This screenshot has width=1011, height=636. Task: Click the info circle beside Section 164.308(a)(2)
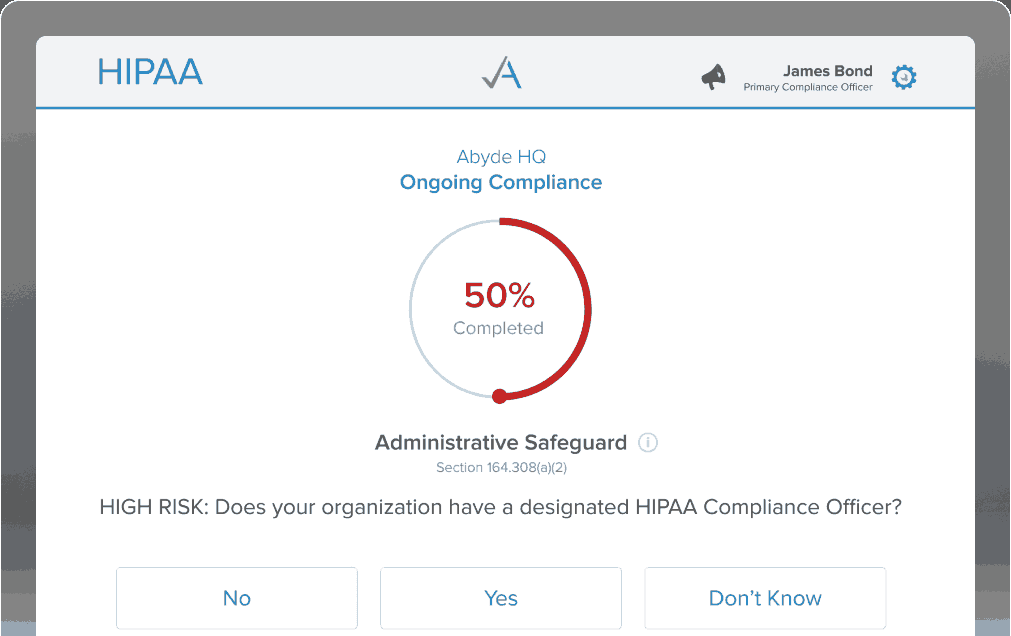point(647,442)
